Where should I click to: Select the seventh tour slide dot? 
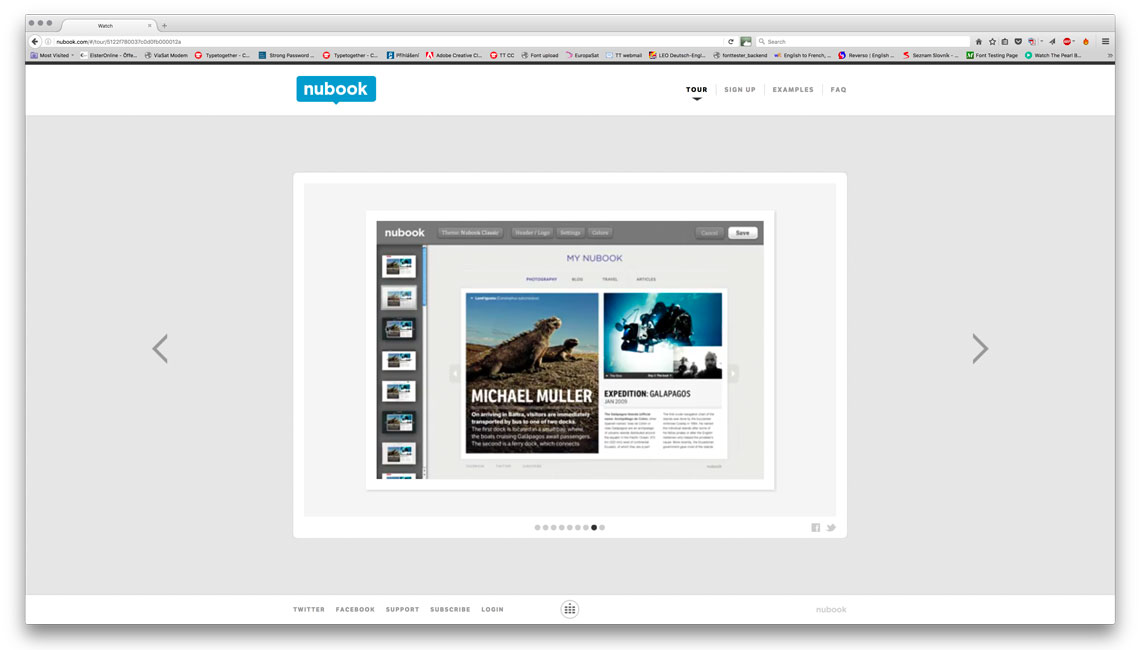coord(586,528)
